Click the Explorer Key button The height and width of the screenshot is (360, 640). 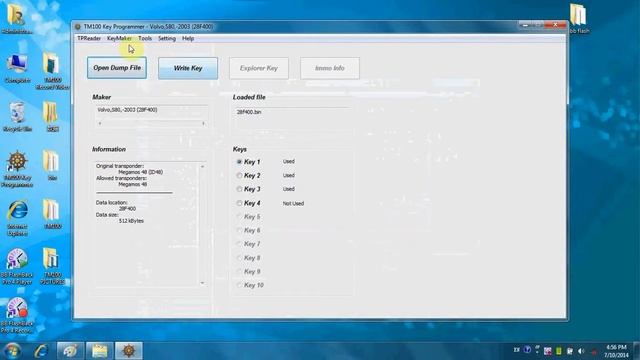259,68
